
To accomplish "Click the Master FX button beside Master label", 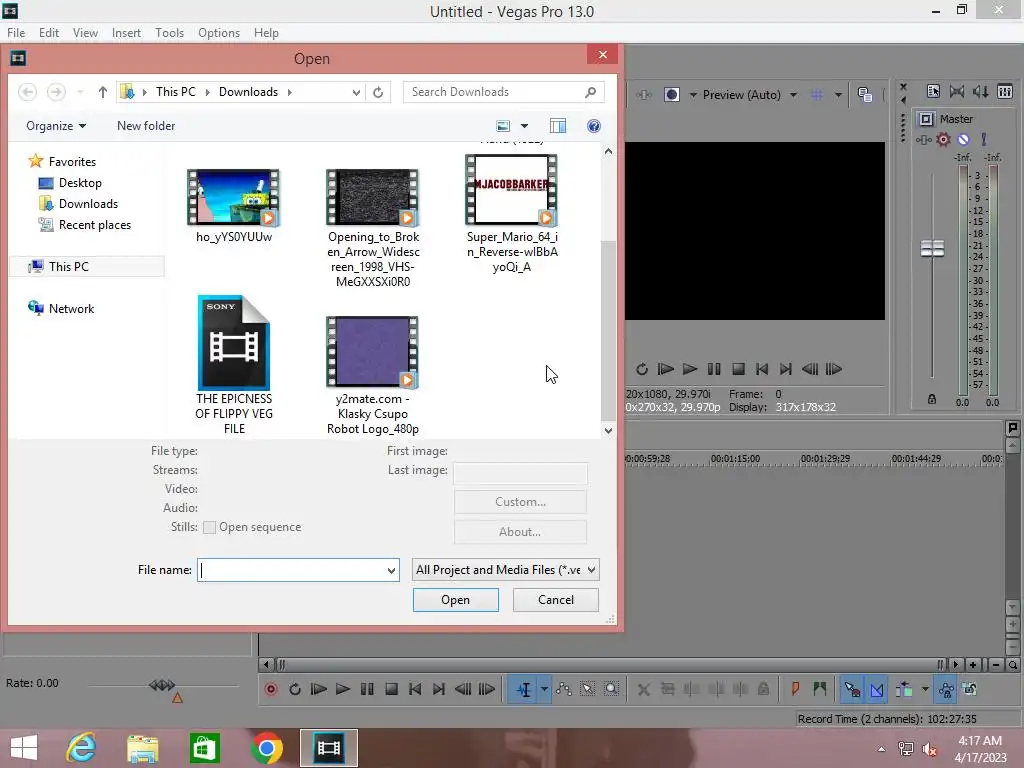I will (926, 119).
